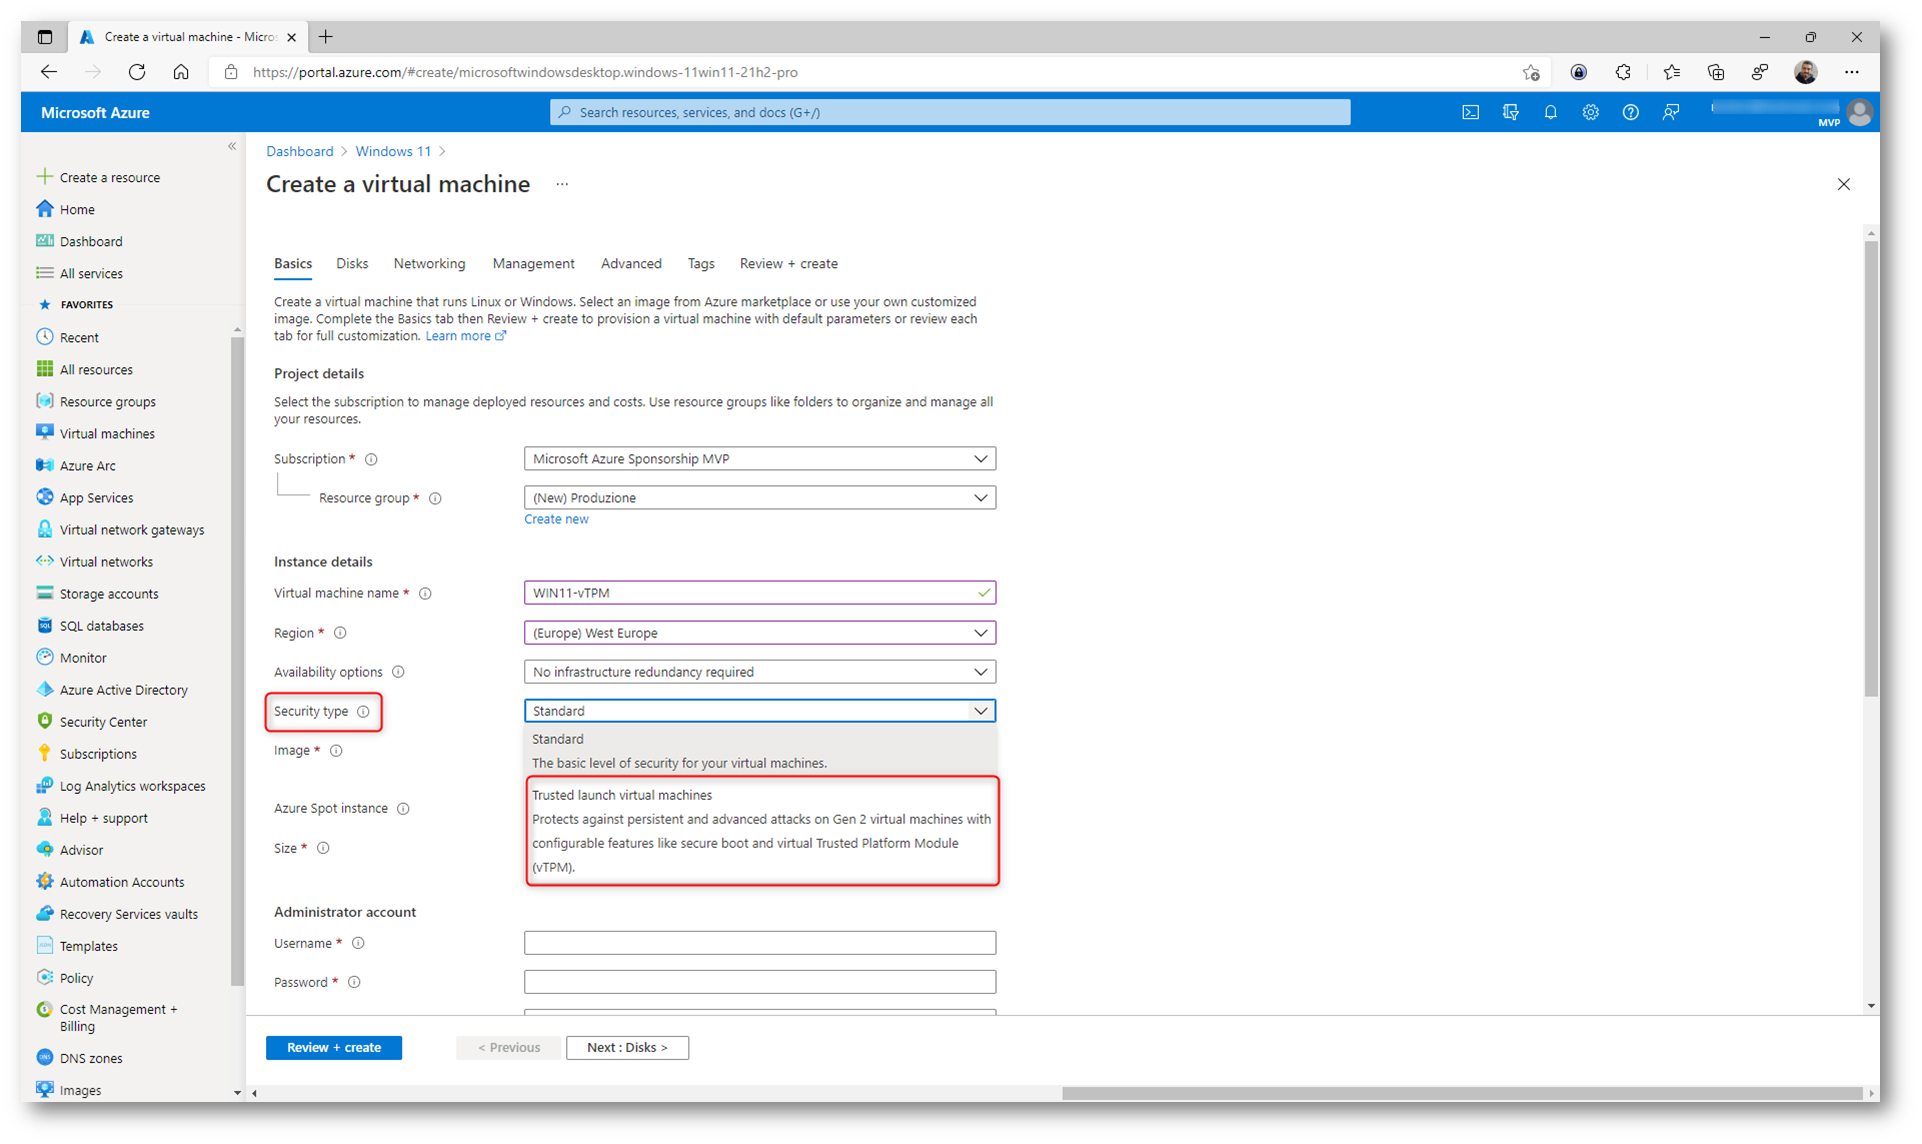Open portal settings gear
1922x1144 pixels.
pos(1590,112)
